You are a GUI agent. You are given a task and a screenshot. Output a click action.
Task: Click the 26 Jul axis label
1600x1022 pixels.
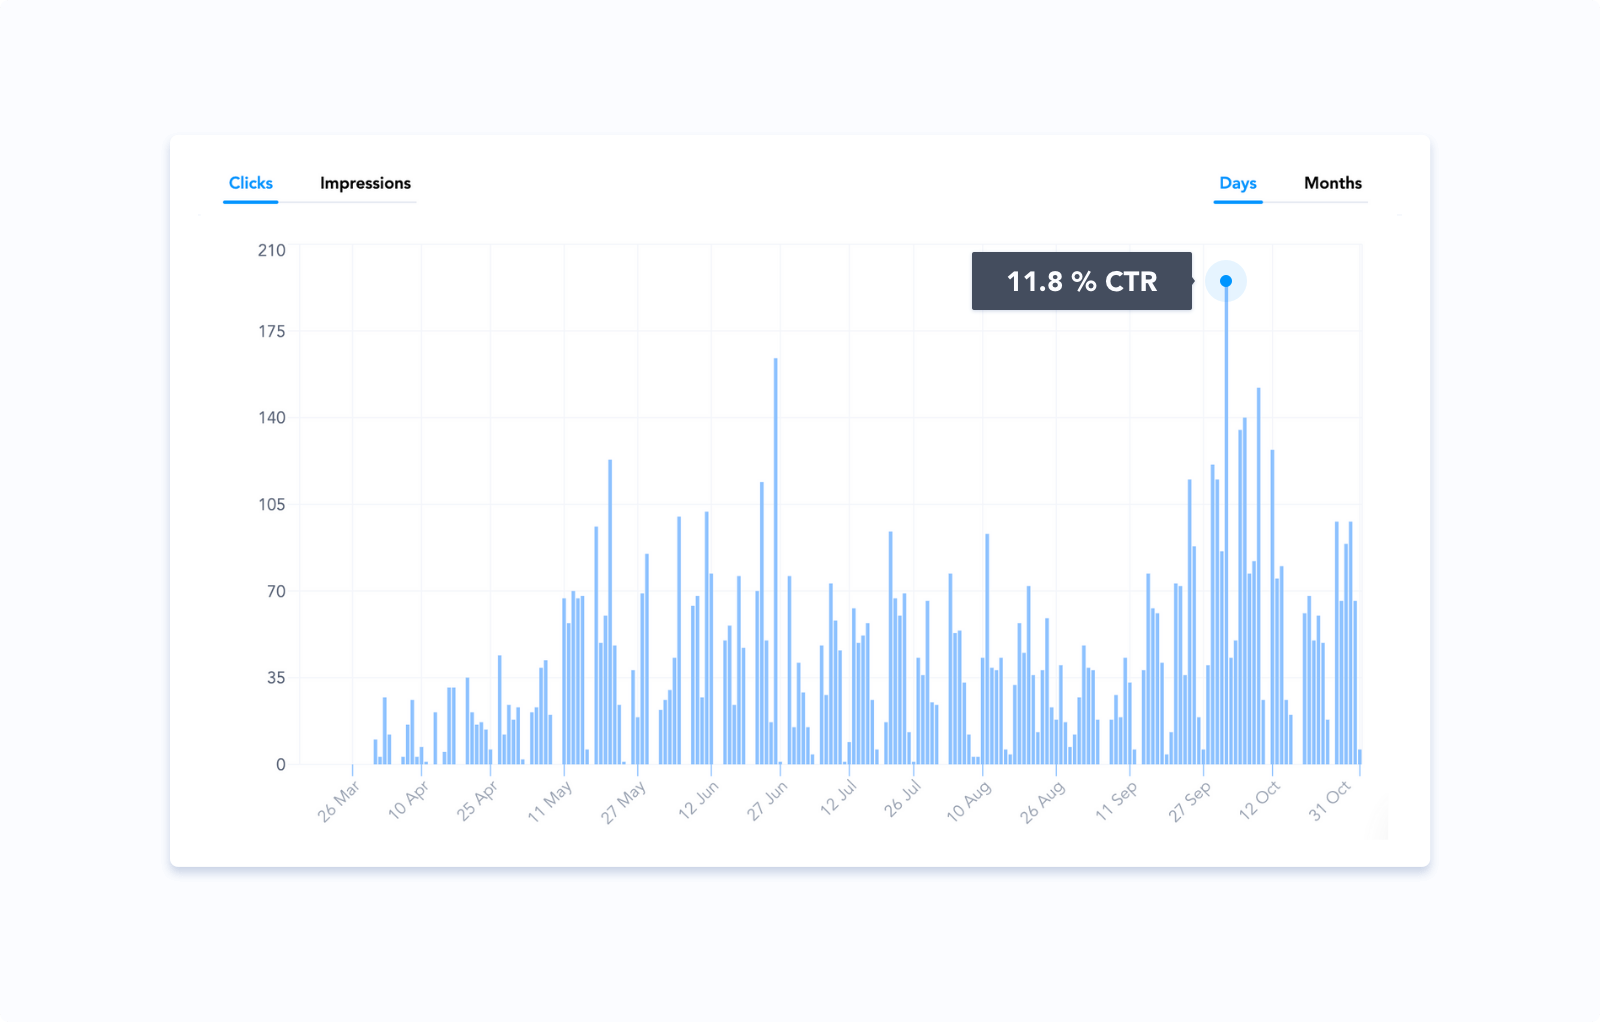[x=902, y=799]
